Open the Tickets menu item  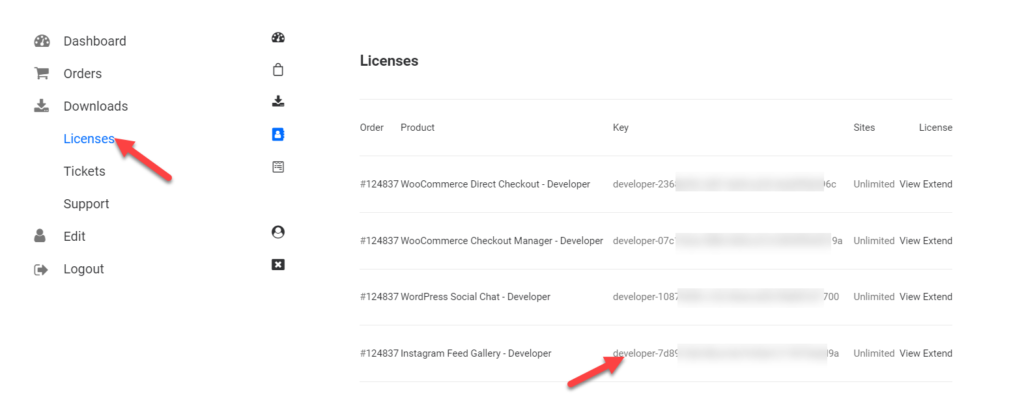(x=84, y=171)
